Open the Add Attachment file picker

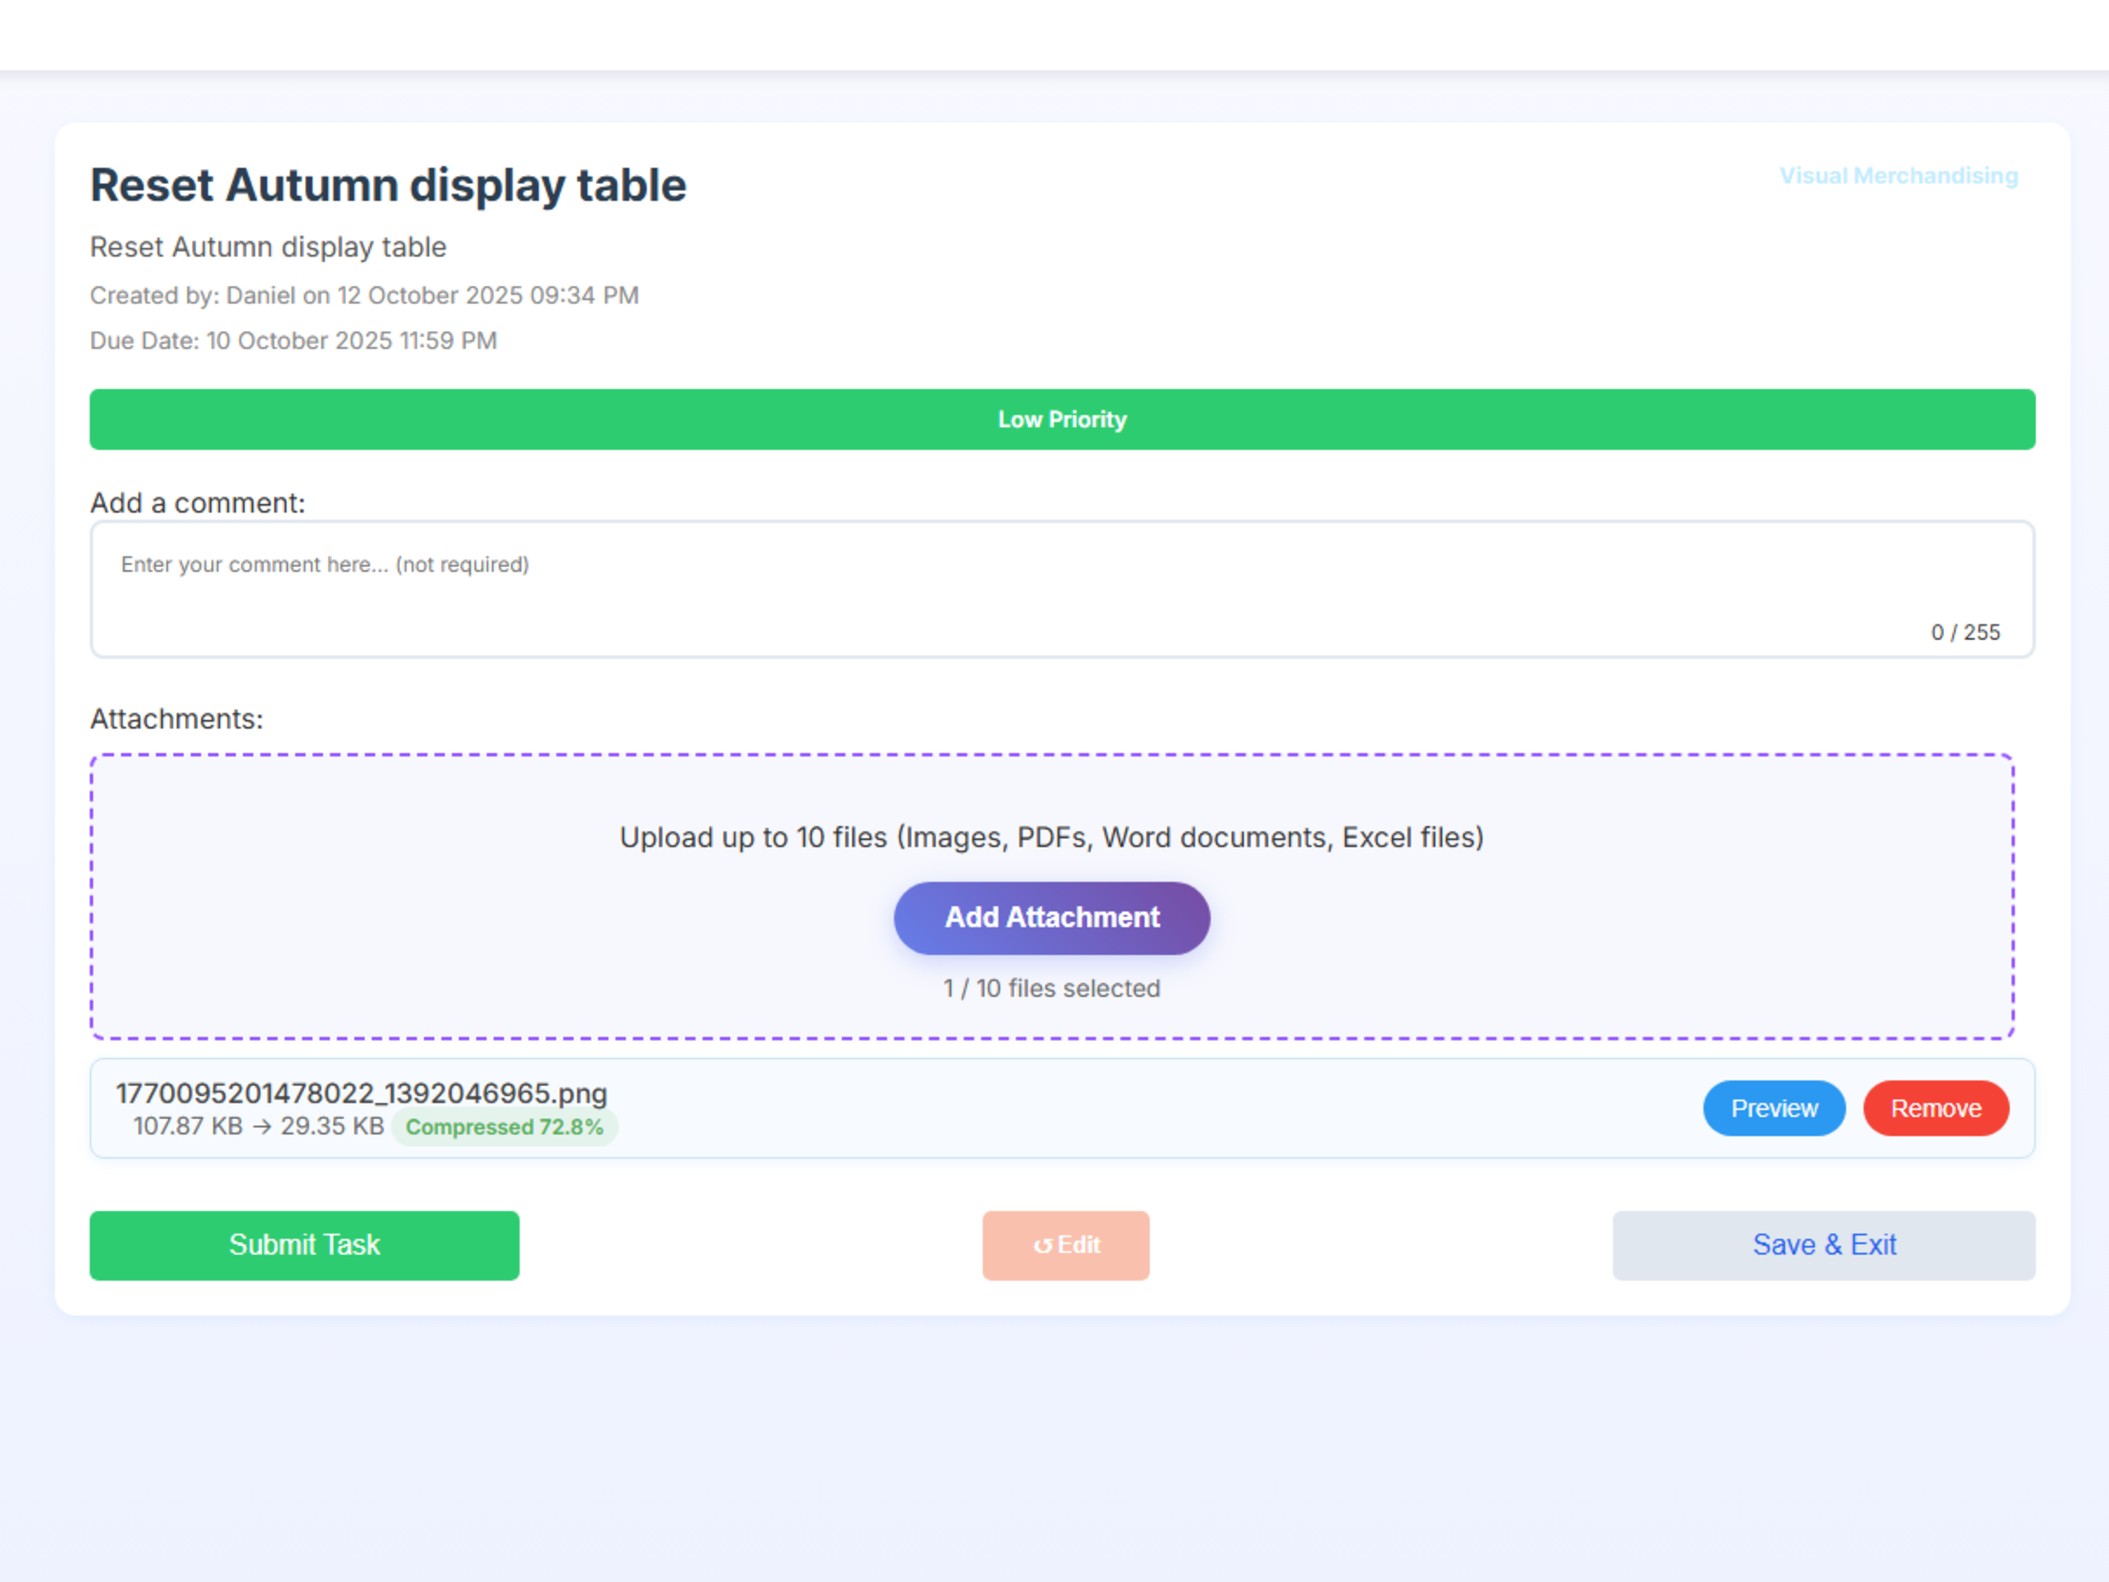pos(1052,917)
